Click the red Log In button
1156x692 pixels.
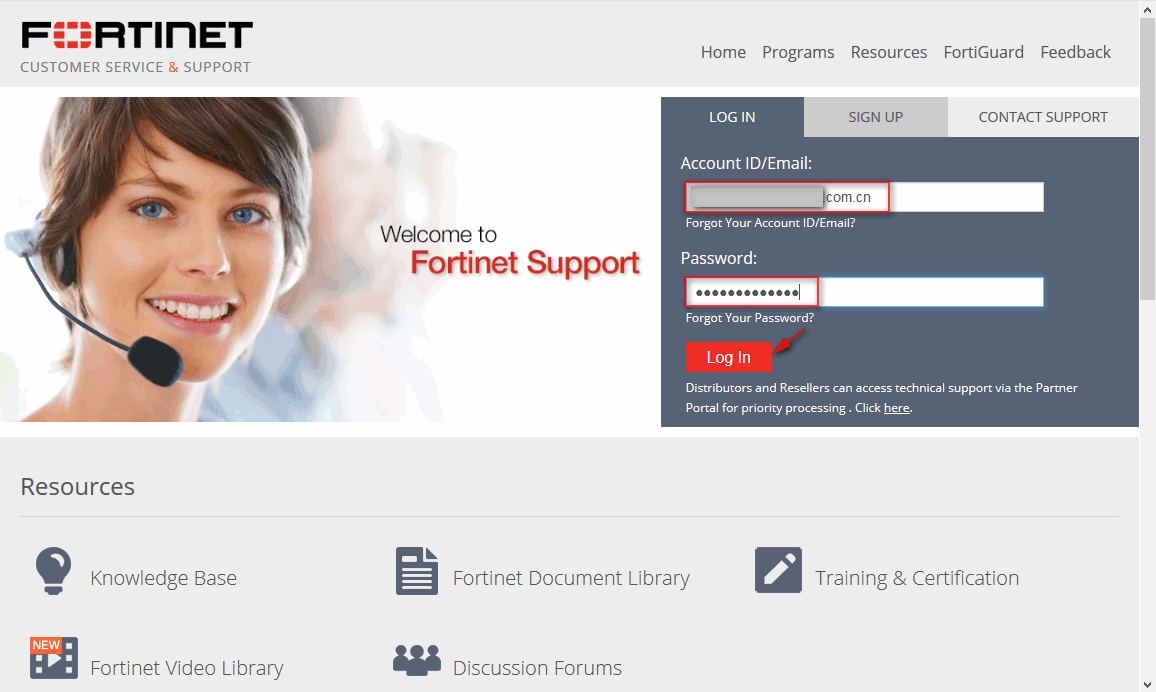728,357
